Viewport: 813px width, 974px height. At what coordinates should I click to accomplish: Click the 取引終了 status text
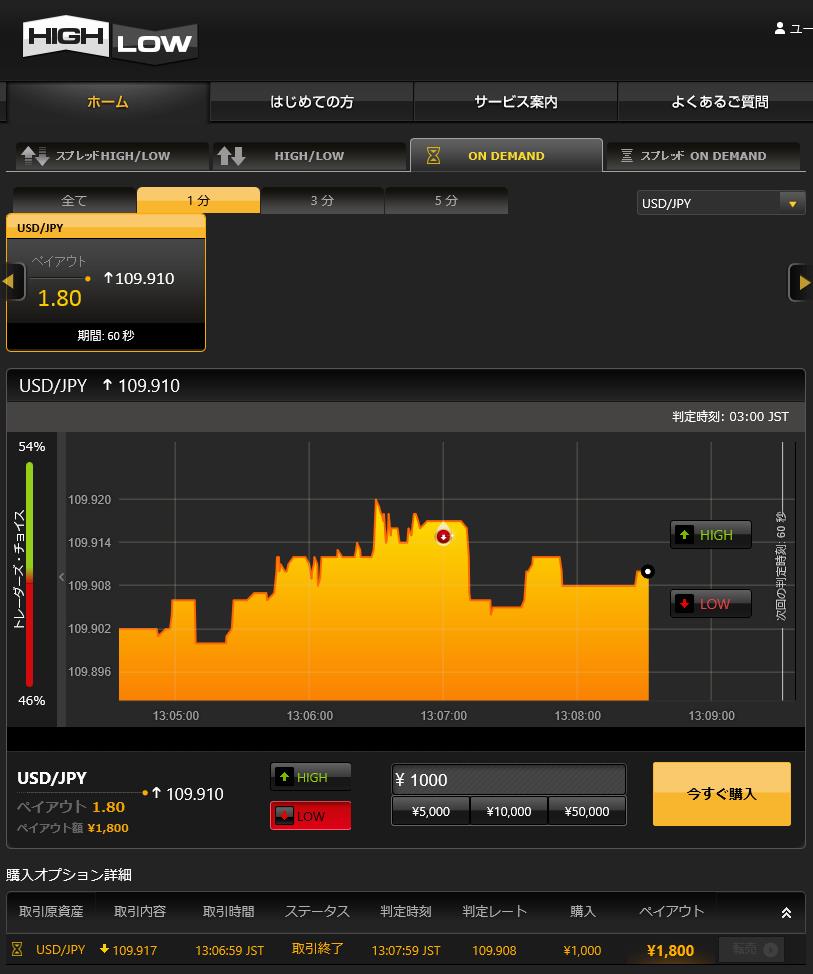point(317,949)
